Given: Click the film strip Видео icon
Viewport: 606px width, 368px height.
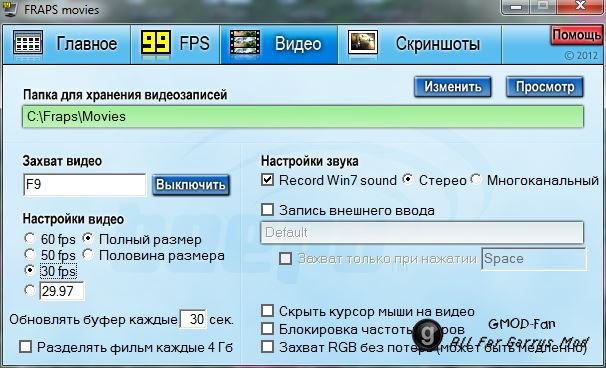Looking at the screenshot, I should click(x=245, y=43).
